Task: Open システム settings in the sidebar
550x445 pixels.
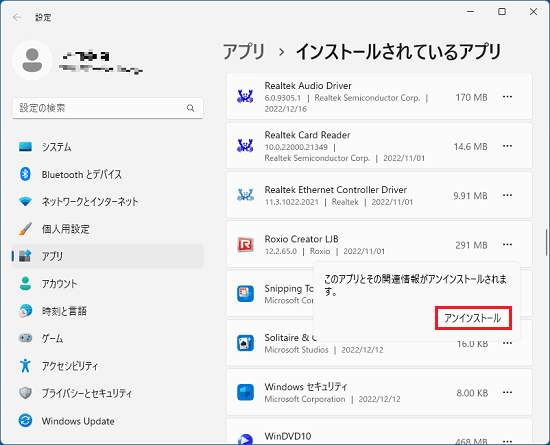Action: (x=108, y=147)
